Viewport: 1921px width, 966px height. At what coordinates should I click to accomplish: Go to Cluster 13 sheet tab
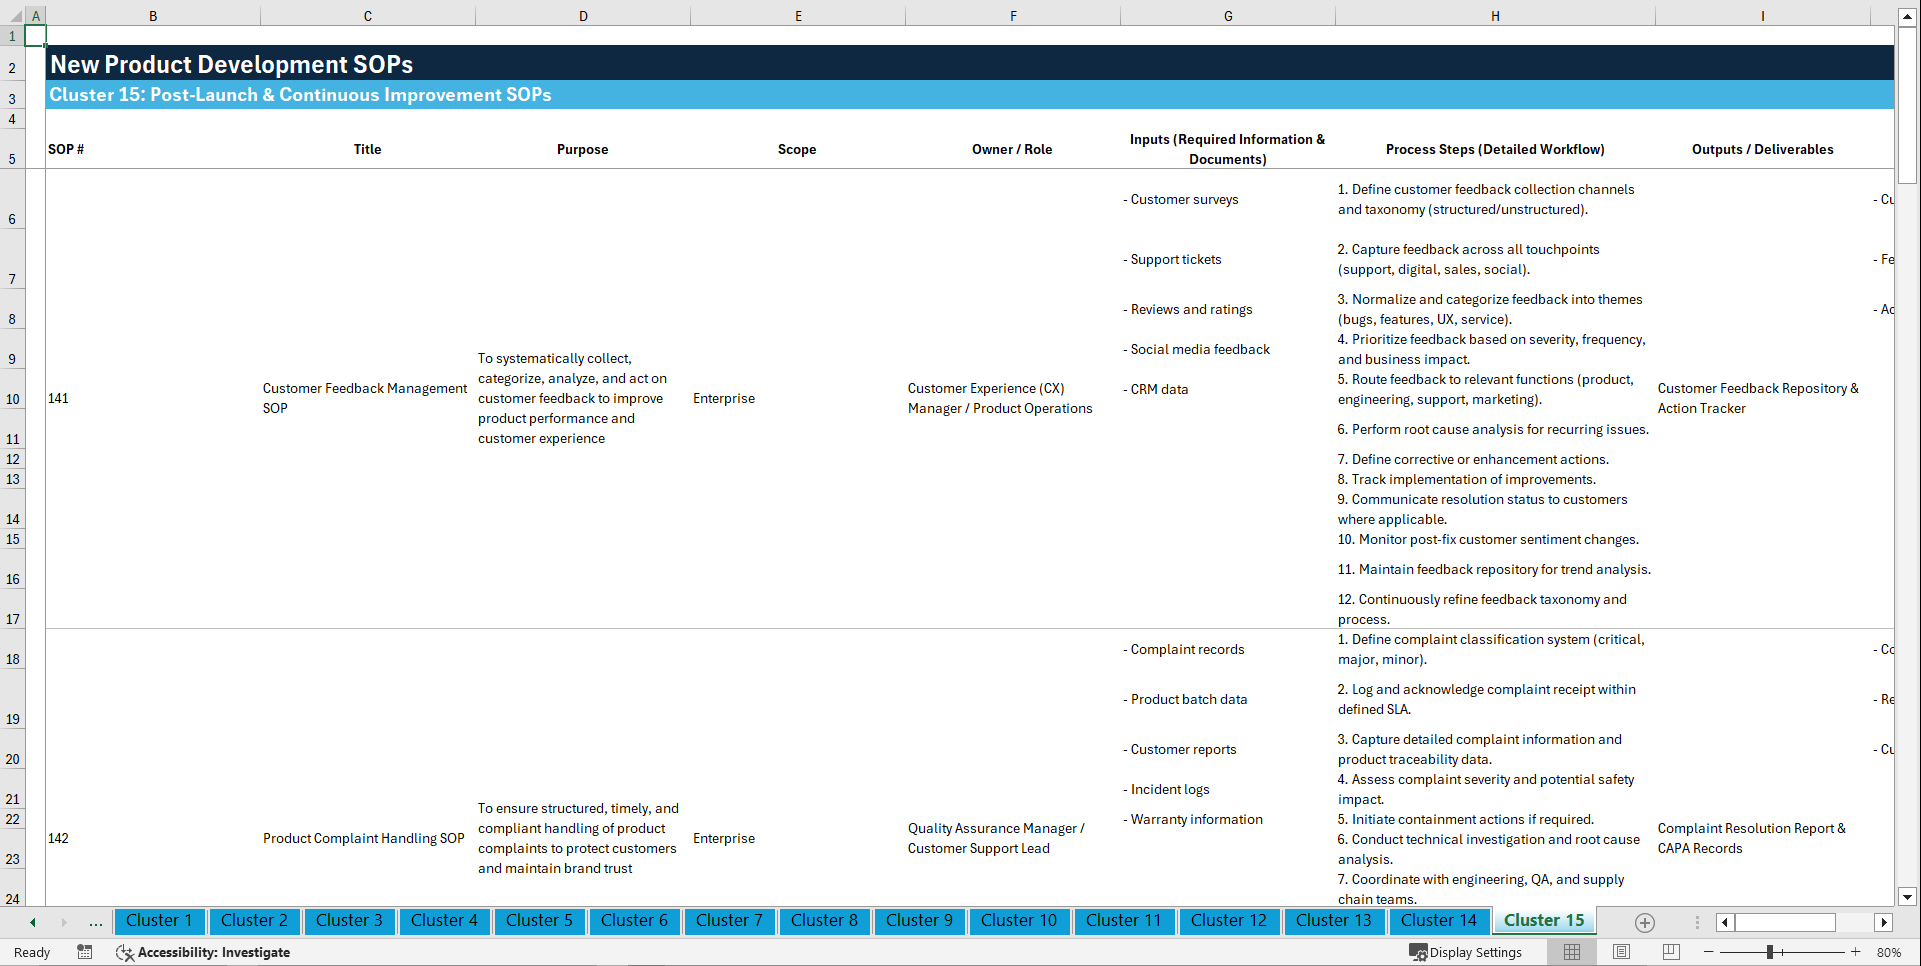click(x=1334, y=921)
